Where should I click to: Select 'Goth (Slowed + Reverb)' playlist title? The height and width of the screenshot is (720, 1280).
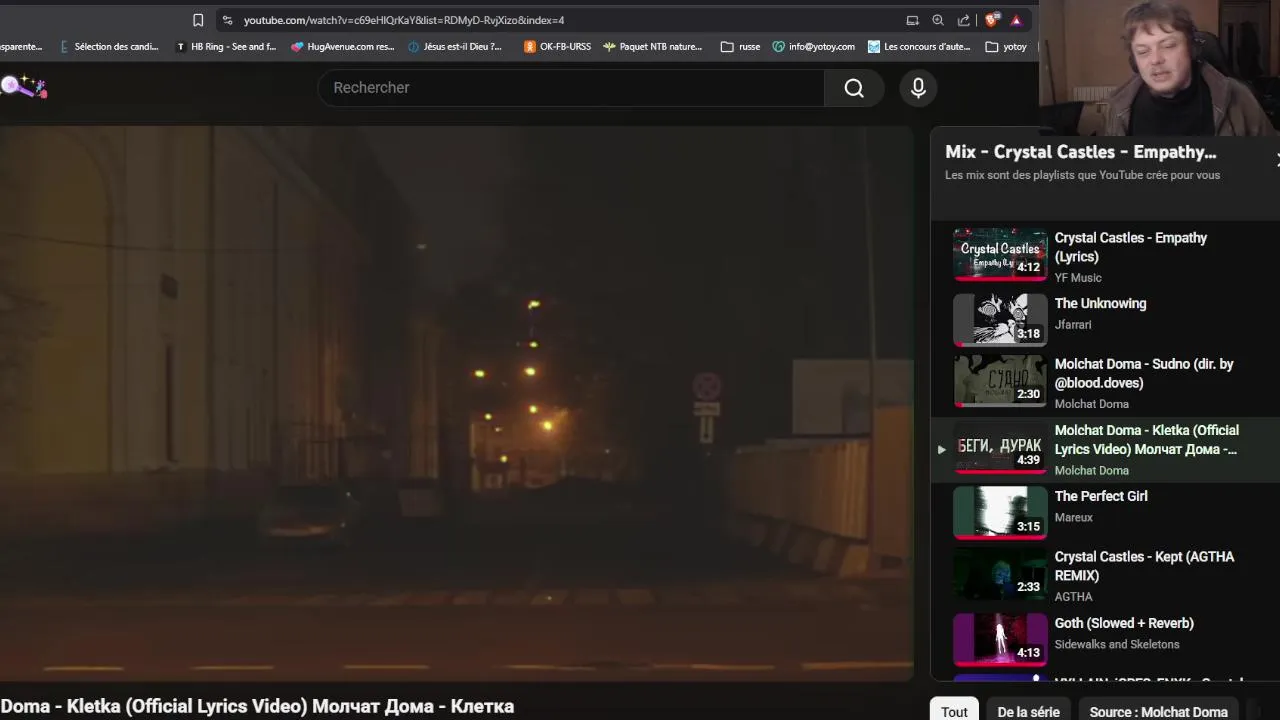click(x=1124, y=623)
